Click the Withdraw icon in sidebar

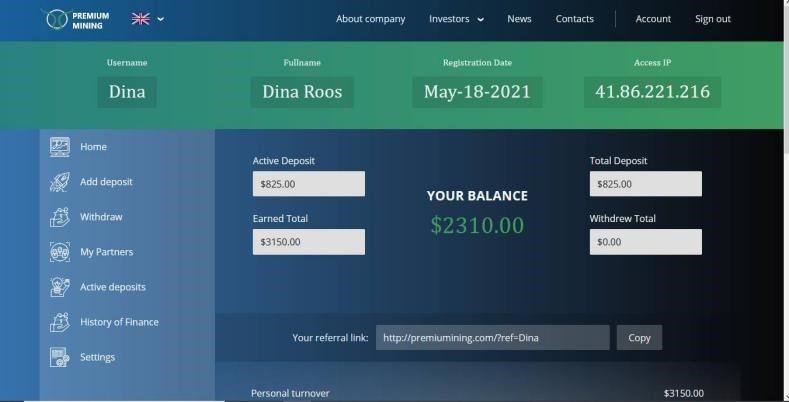(x=60, y=217)
